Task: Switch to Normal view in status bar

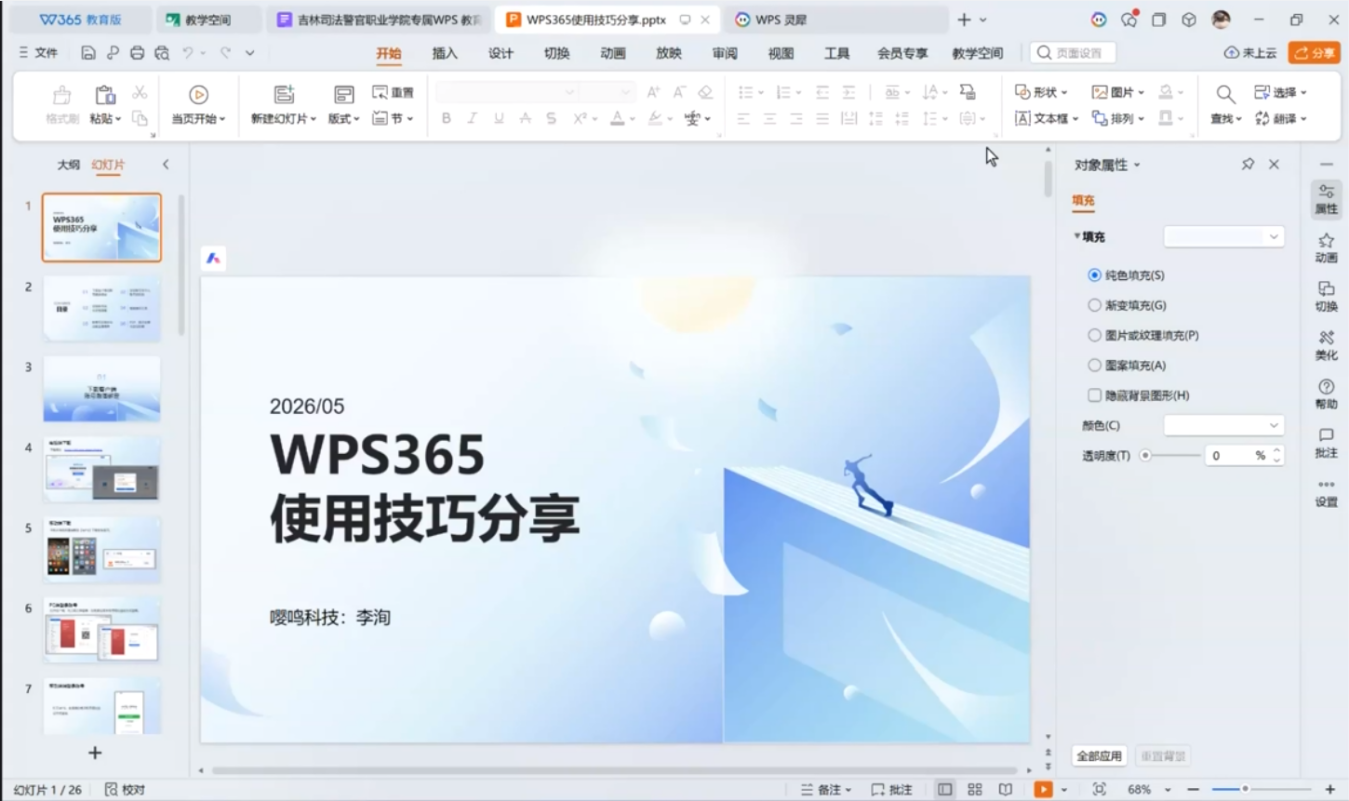Action: [945, 789]
